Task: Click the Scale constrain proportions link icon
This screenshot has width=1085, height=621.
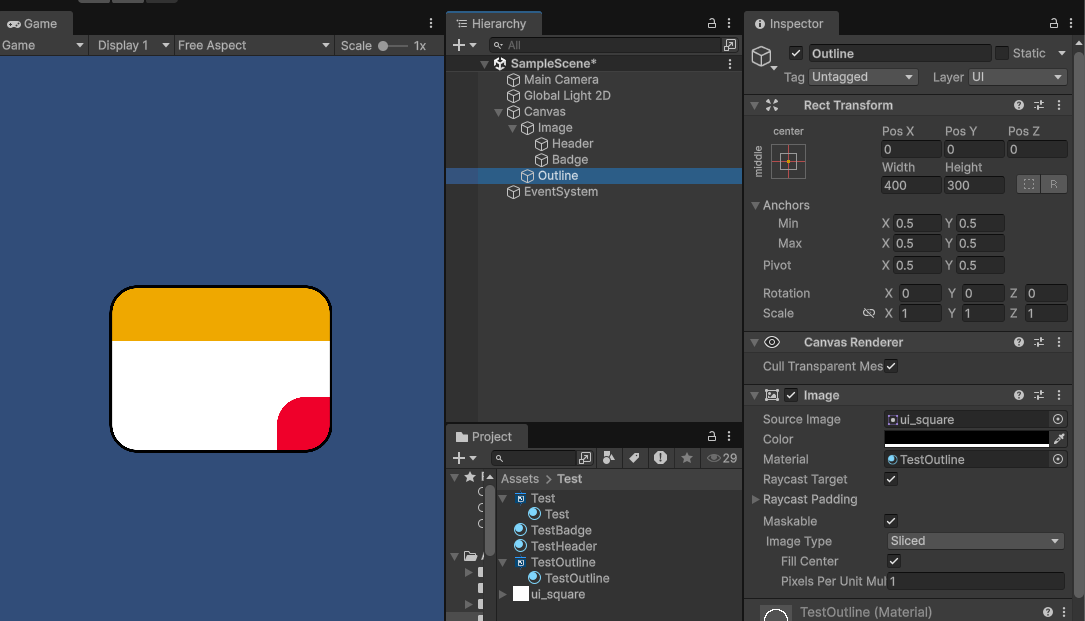Action: 868,313
